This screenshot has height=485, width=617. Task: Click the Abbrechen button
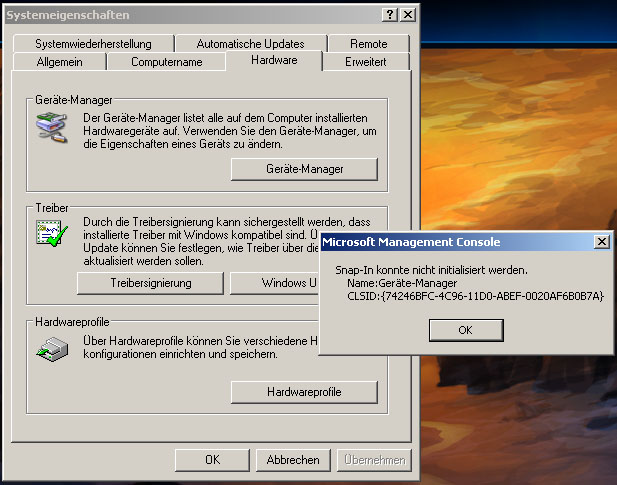click(293, 460)
